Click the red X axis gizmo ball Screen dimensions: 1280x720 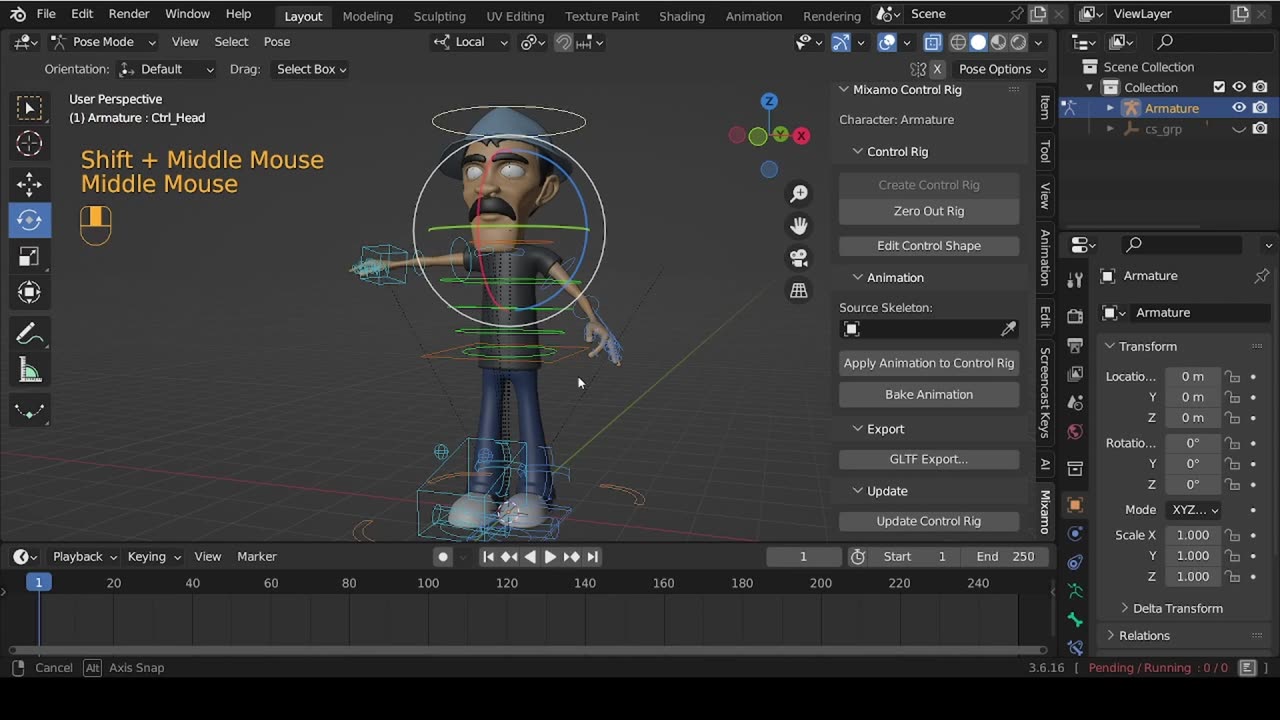point(801,136)
